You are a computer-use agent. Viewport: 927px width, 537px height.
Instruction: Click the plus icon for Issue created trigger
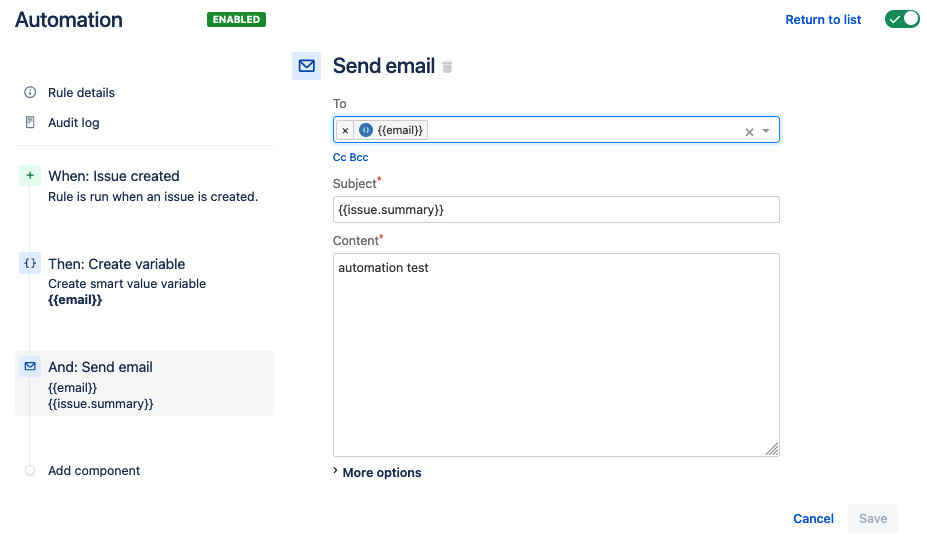coord(30,176)
